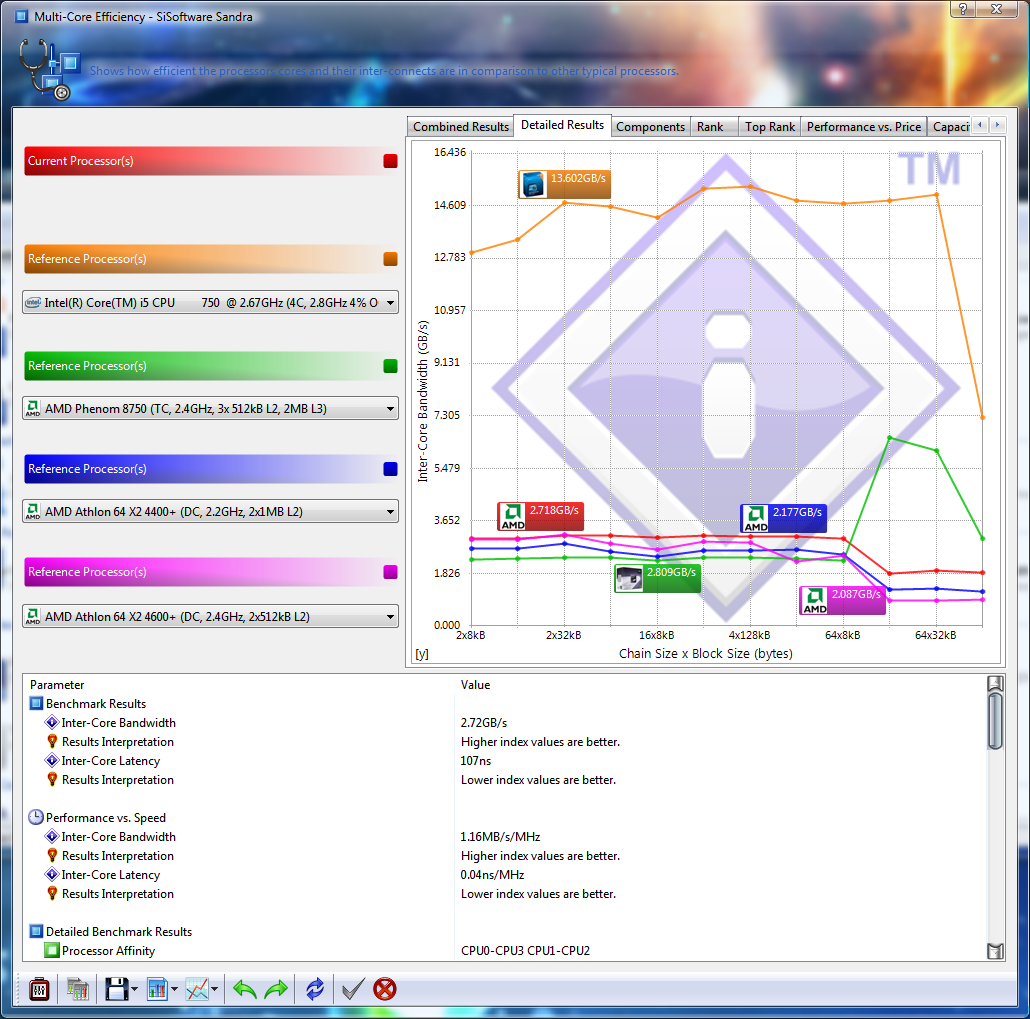Click the clock icon beside Performance vs. Speed
1030x1019 pixels.
[x=36, y=817]
